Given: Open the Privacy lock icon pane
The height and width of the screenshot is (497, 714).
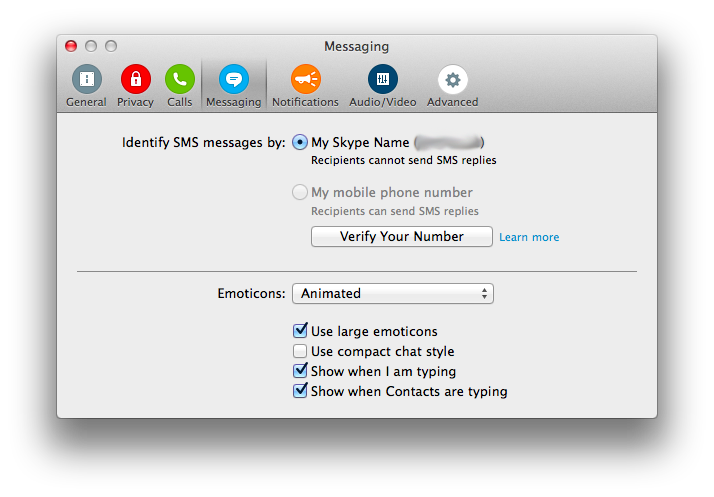Looking at the screenshot, I should (135, 86).
